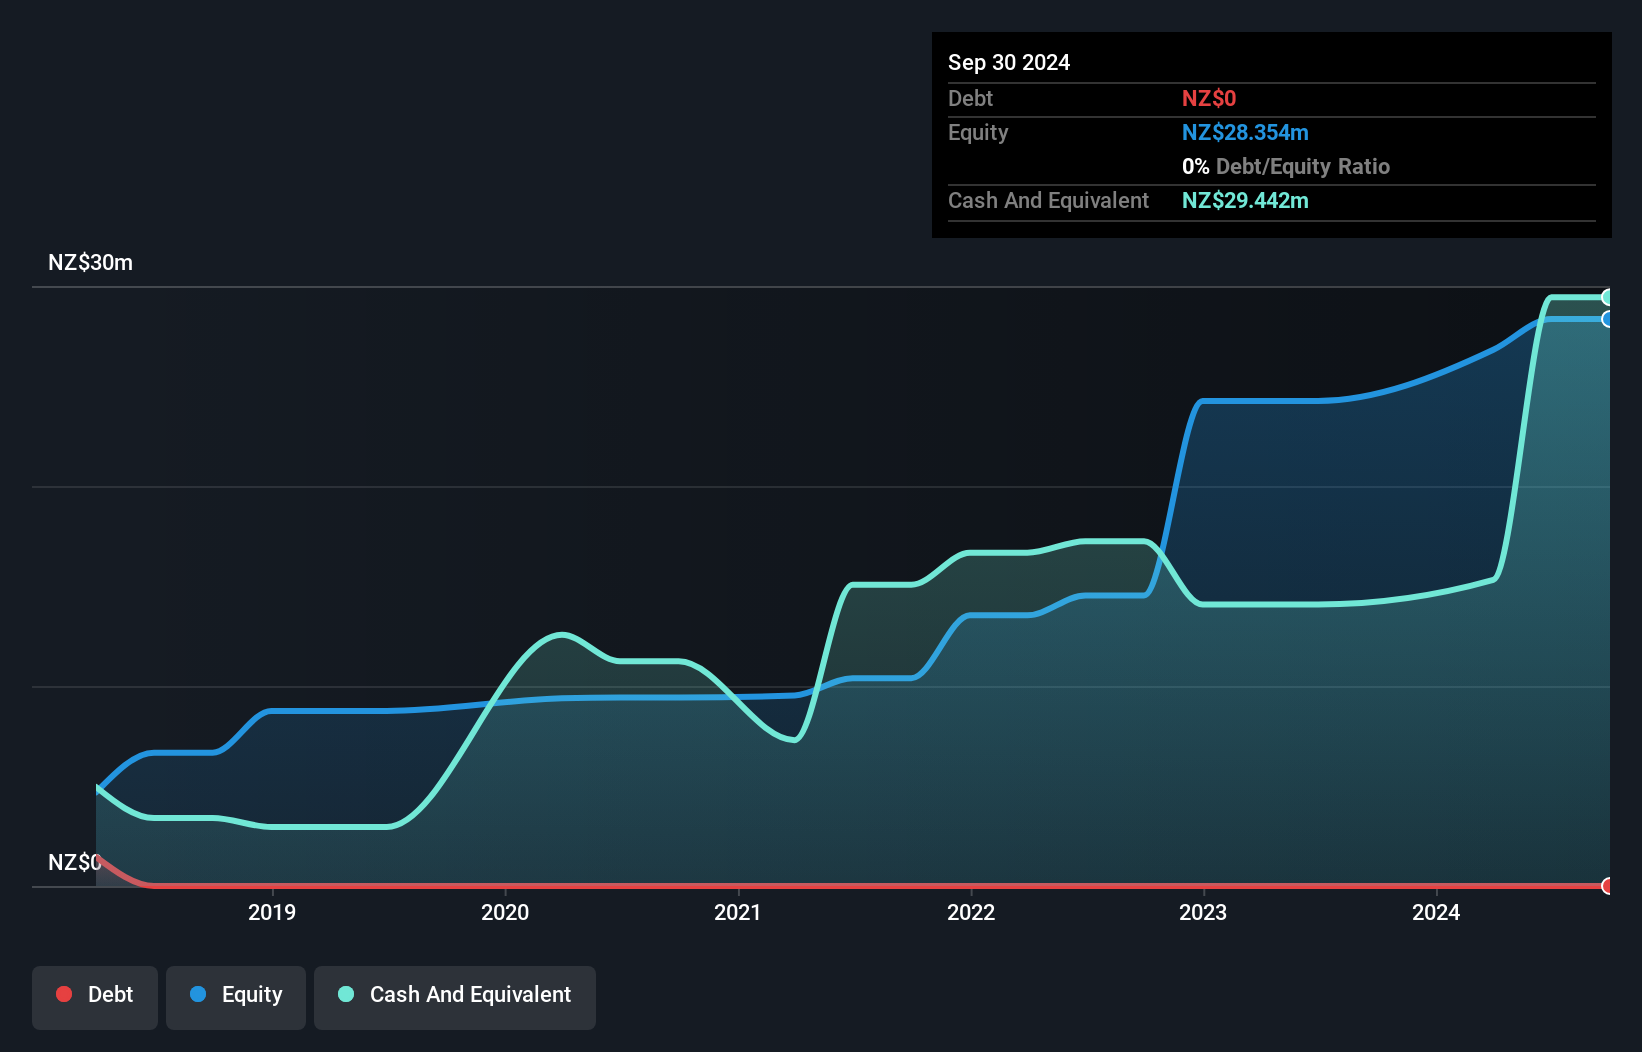This screenshot has width=1642, height=1052.
Task: Click the red Debt legend dot
Action: click(64, 994)
